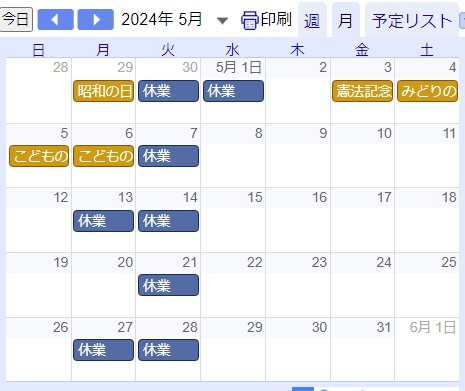Viewport: 465px width, 391px height.
Task: Switch to the 予定リスト tab
Action: [412, 21]
